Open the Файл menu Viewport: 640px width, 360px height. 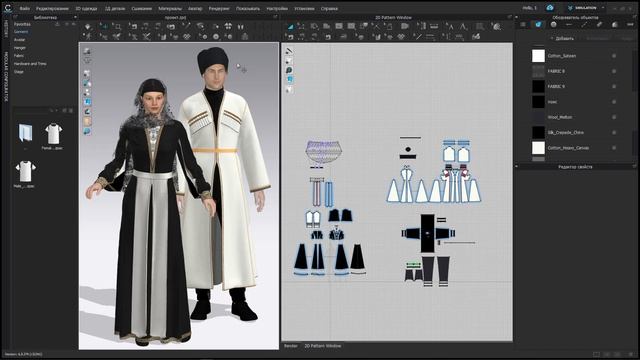[24, 8]
